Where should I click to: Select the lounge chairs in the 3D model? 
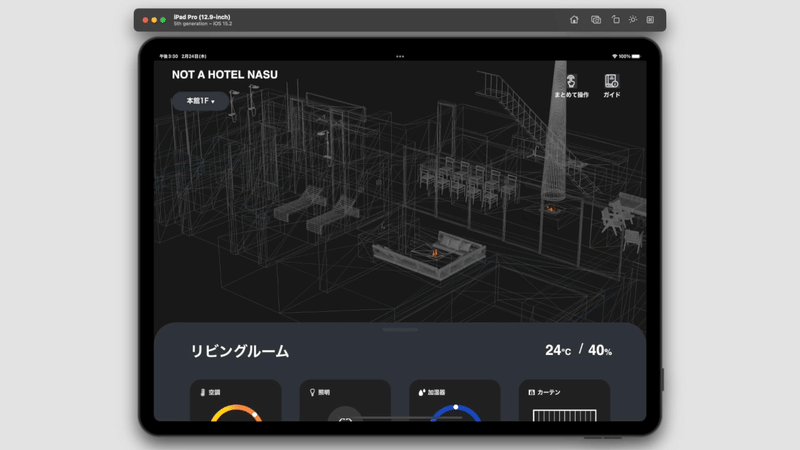coord(316,209)
